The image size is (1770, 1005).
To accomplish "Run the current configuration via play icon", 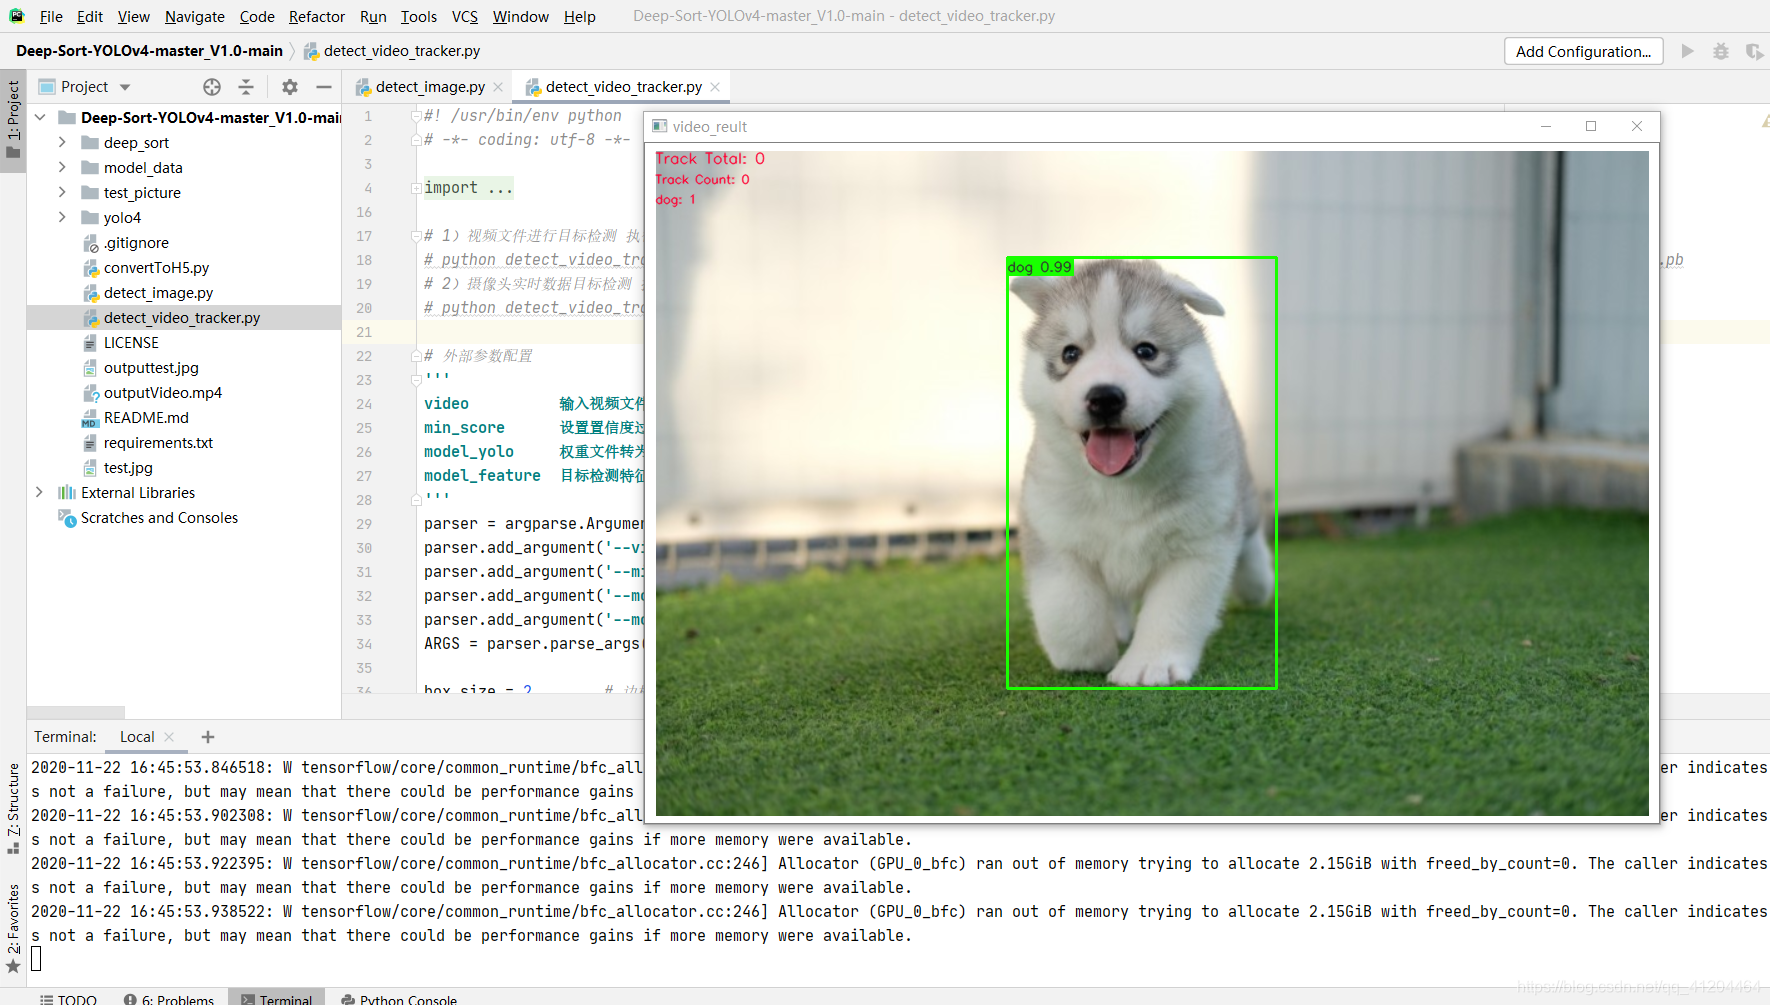I will tap(1687, 51).
